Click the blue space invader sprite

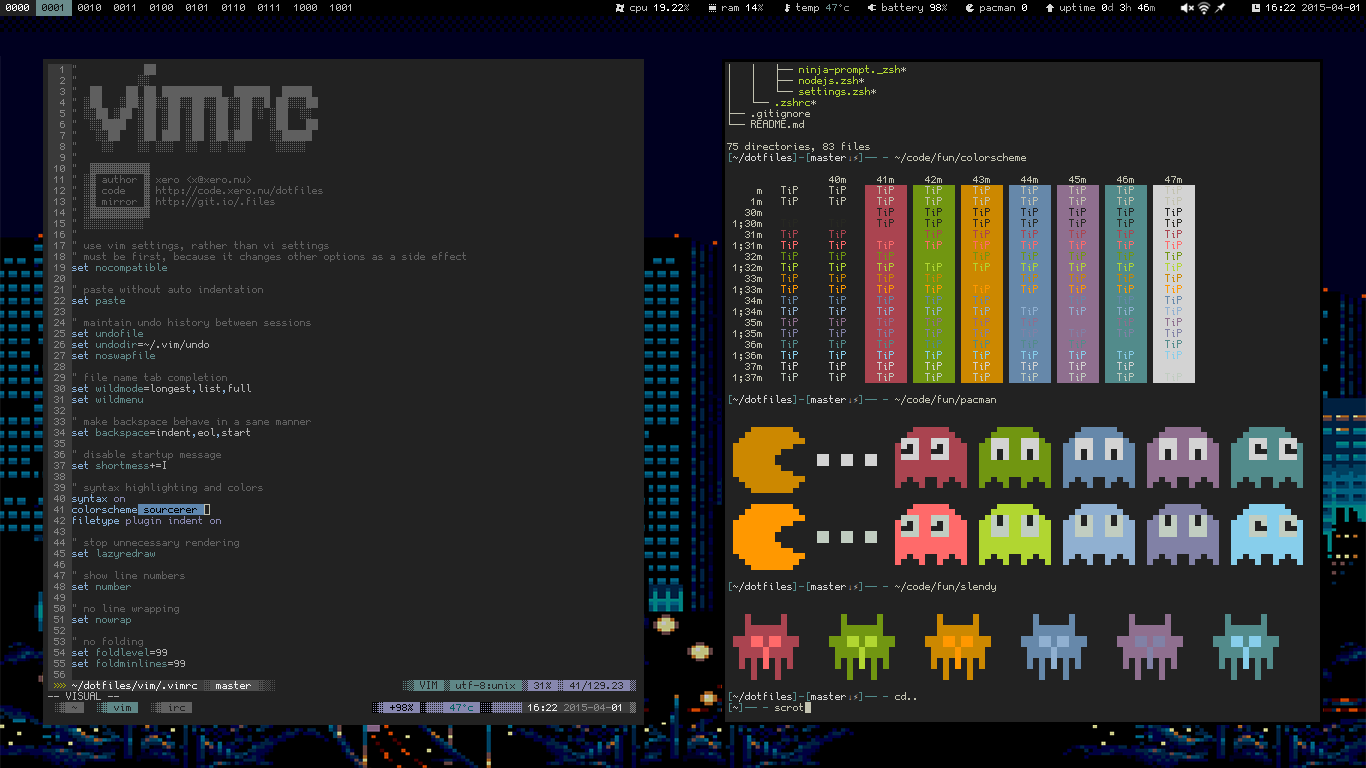coord(1054,646)
